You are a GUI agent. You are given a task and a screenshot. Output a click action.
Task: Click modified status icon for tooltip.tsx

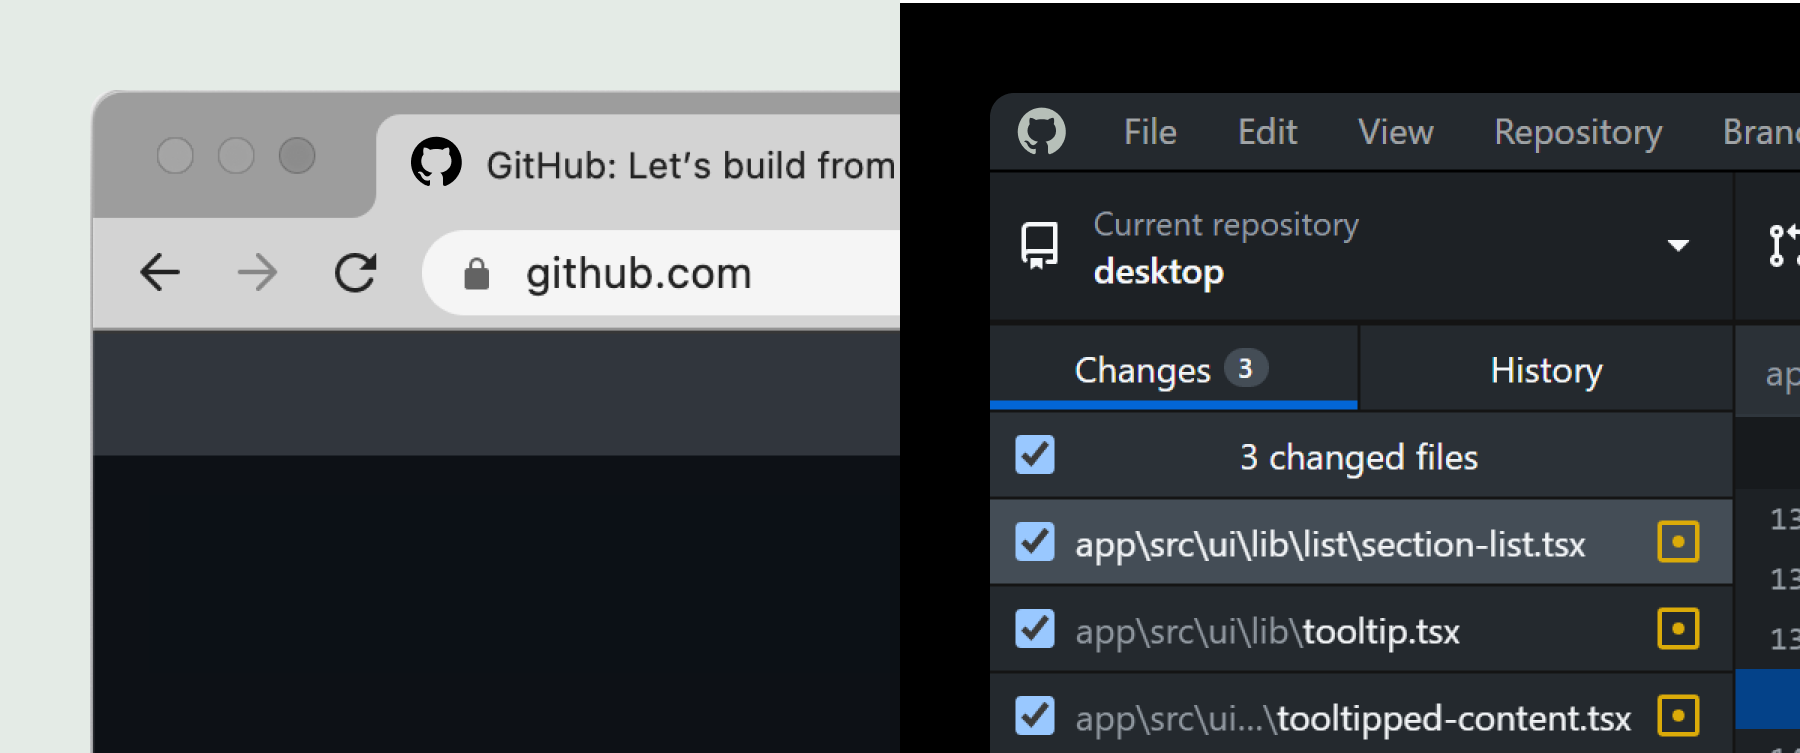pos(1678,629)
